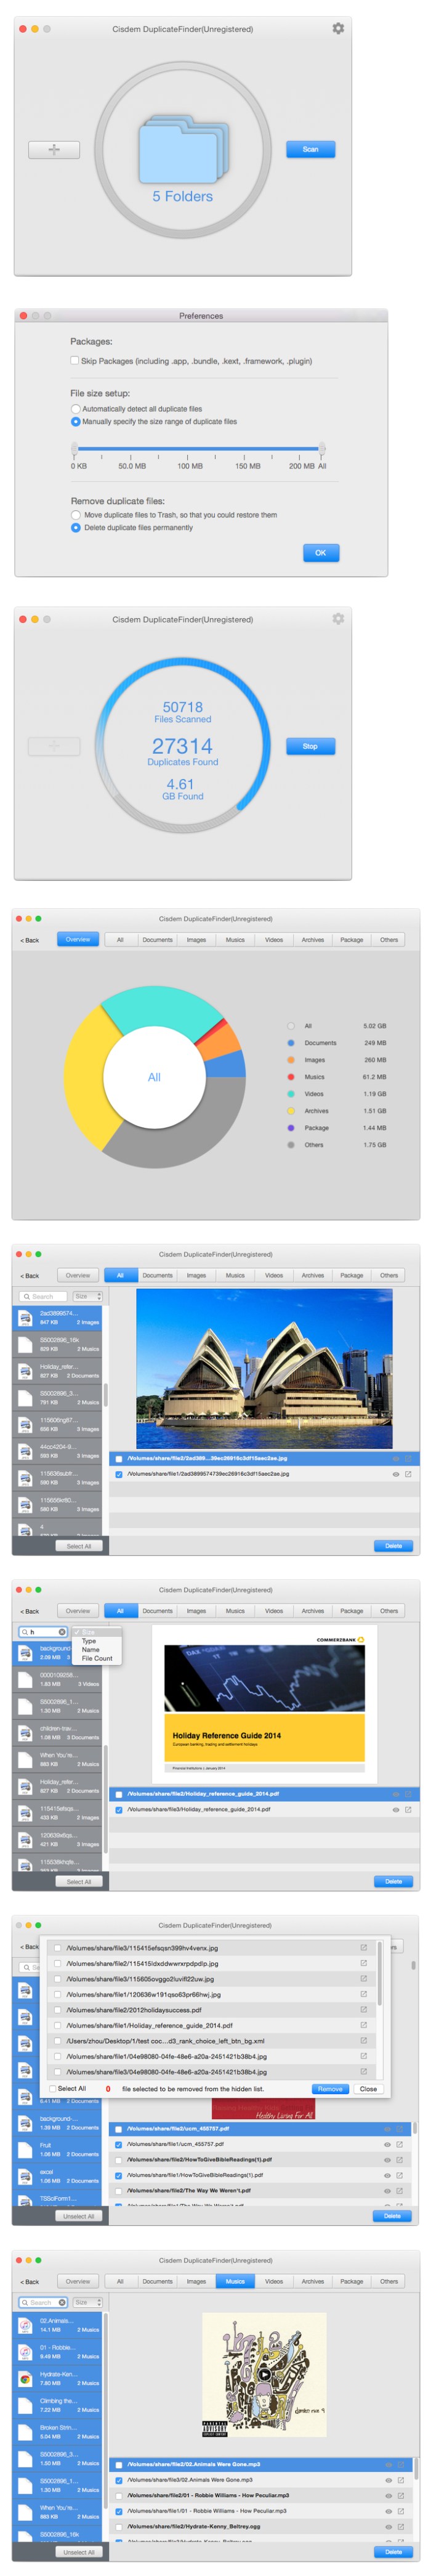Choose Name in the sort dropdown

coord(90,1649)
